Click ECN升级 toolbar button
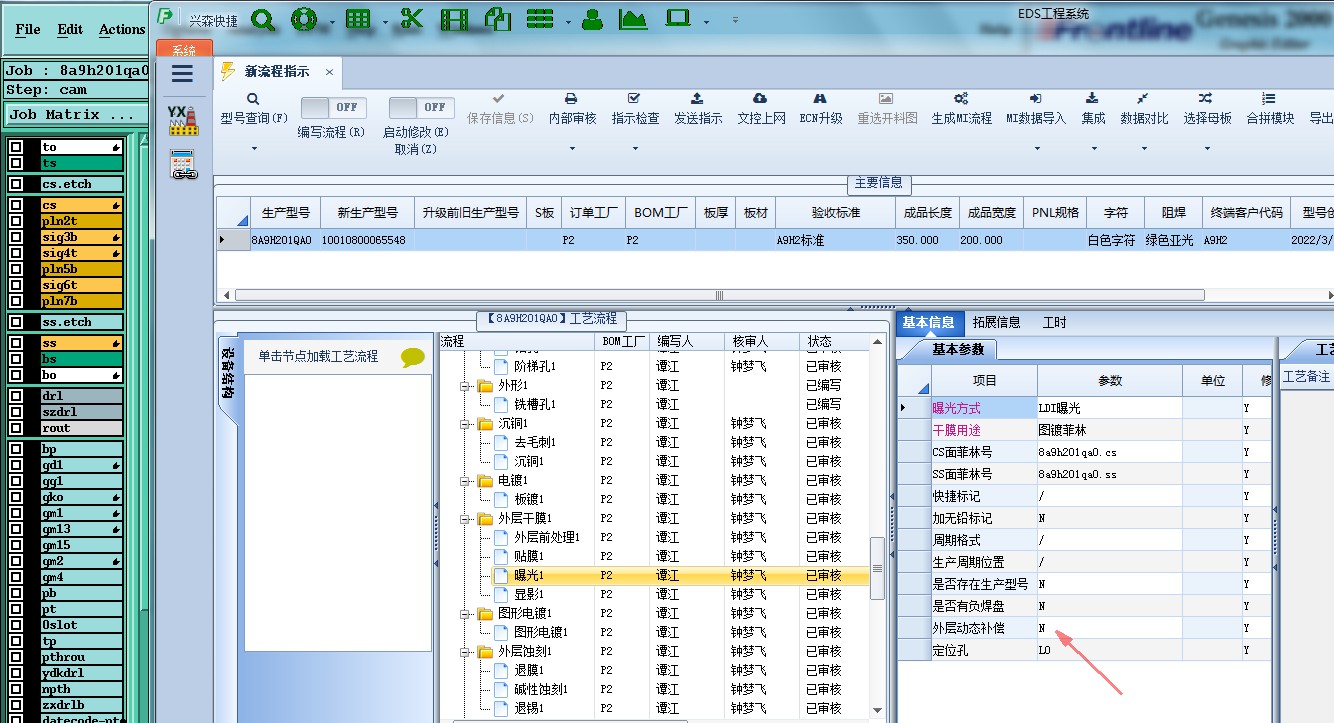The height and width of the screenshot is (723, 1334). tap(821, 109)
